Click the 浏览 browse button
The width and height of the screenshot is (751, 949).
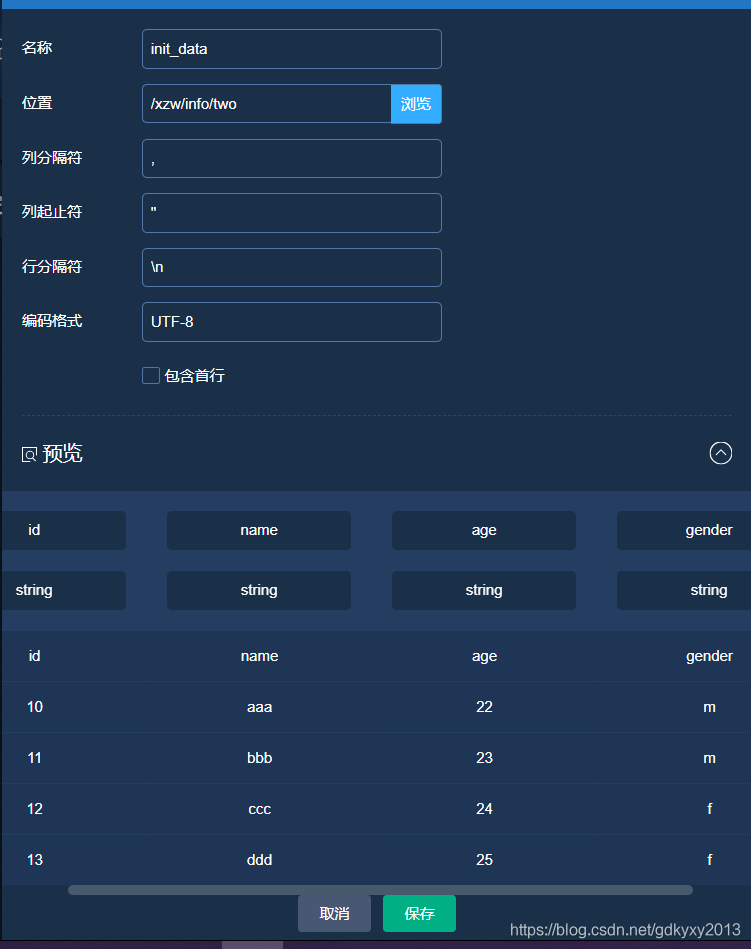416,104
